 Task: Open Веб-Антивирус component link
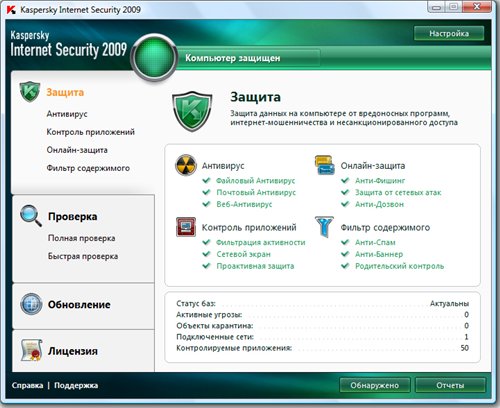tap(244, 204)
